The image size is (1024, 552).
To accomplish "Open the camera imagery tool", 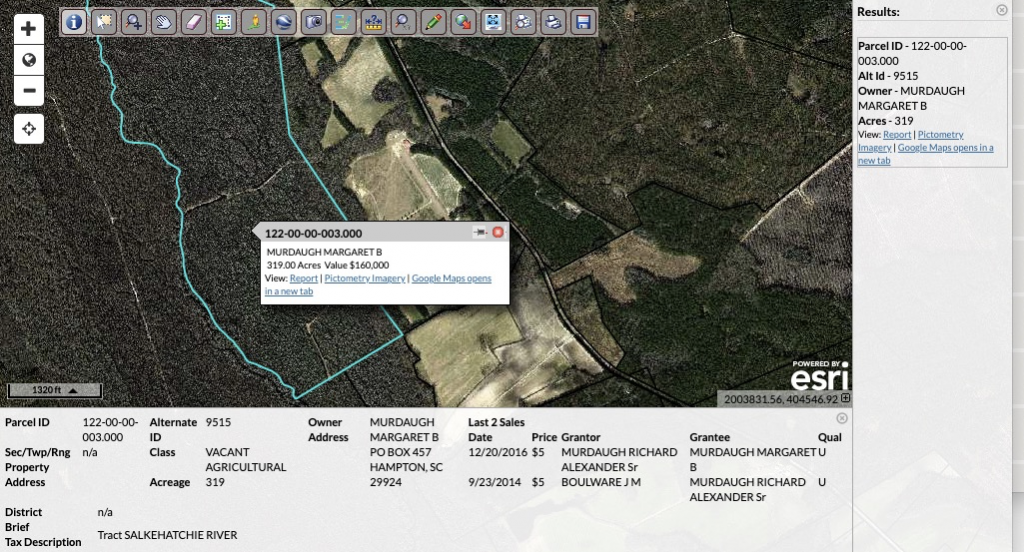I will [x=313, y=21].
